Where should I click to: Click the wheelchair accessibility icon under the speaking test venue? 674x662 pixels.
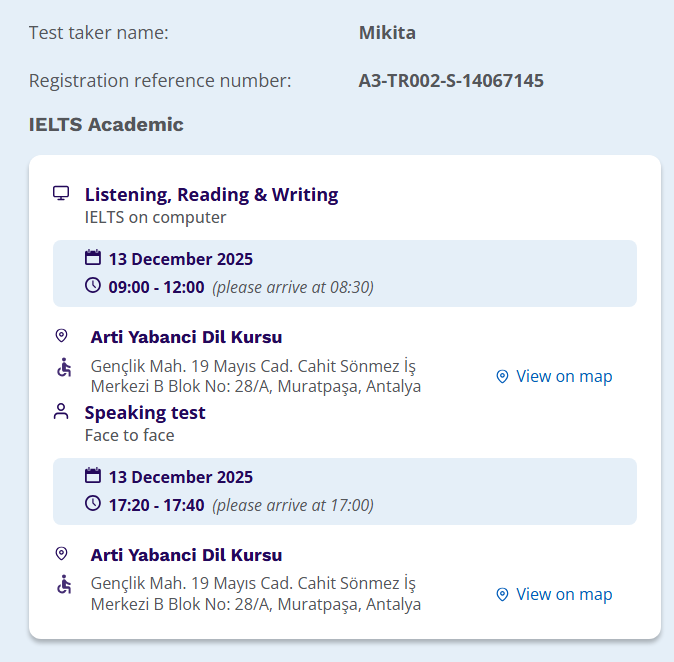(x=63, y=584)
